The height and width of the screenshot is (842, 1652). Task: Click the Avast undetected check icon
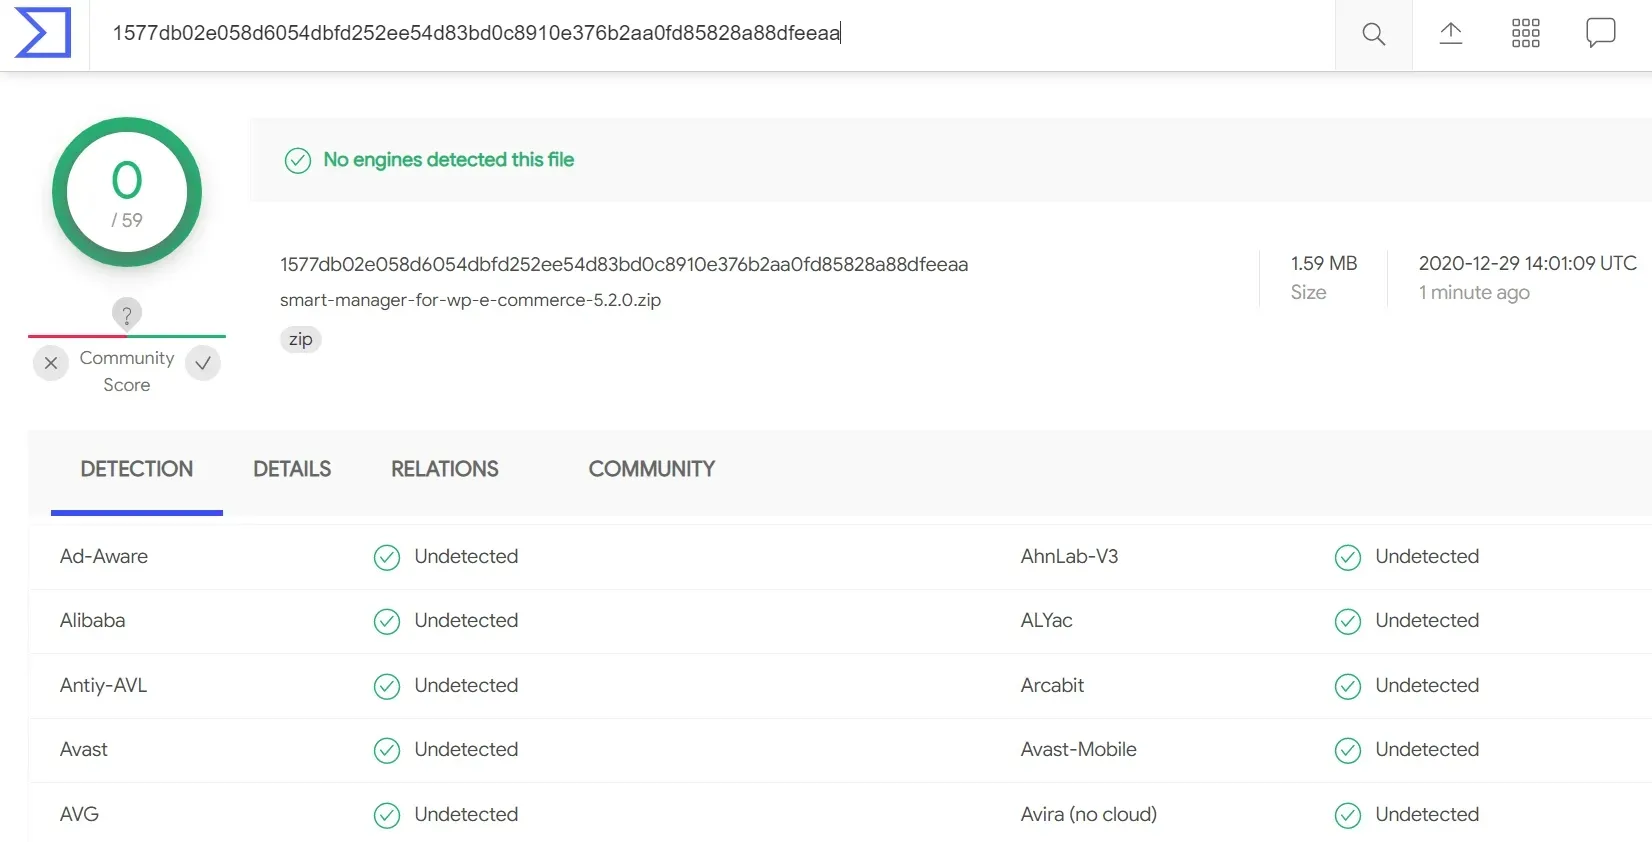tap(387, 750)
